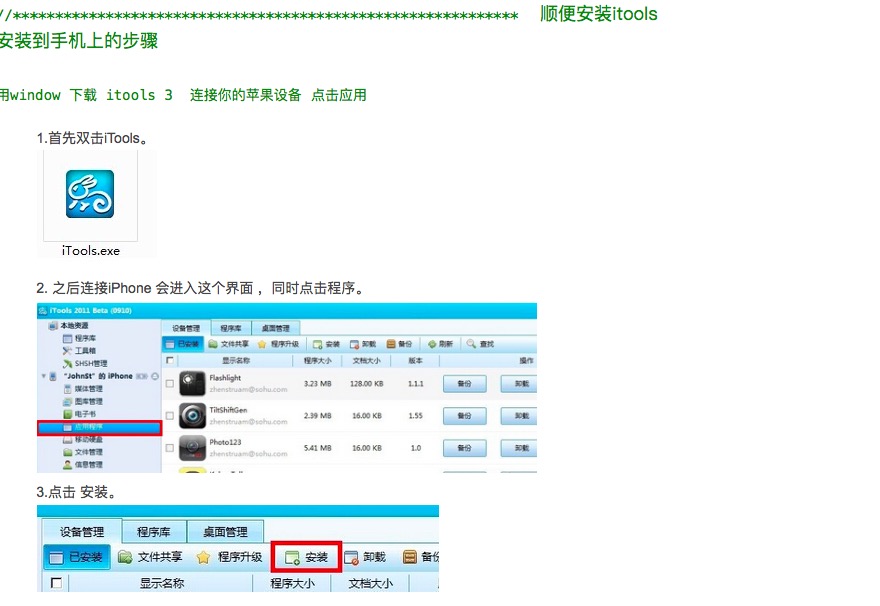Click 文件共享 in enlarged step 3 toolbar
Viewport: 880px width, 606px height.
[x=150, y=557]
